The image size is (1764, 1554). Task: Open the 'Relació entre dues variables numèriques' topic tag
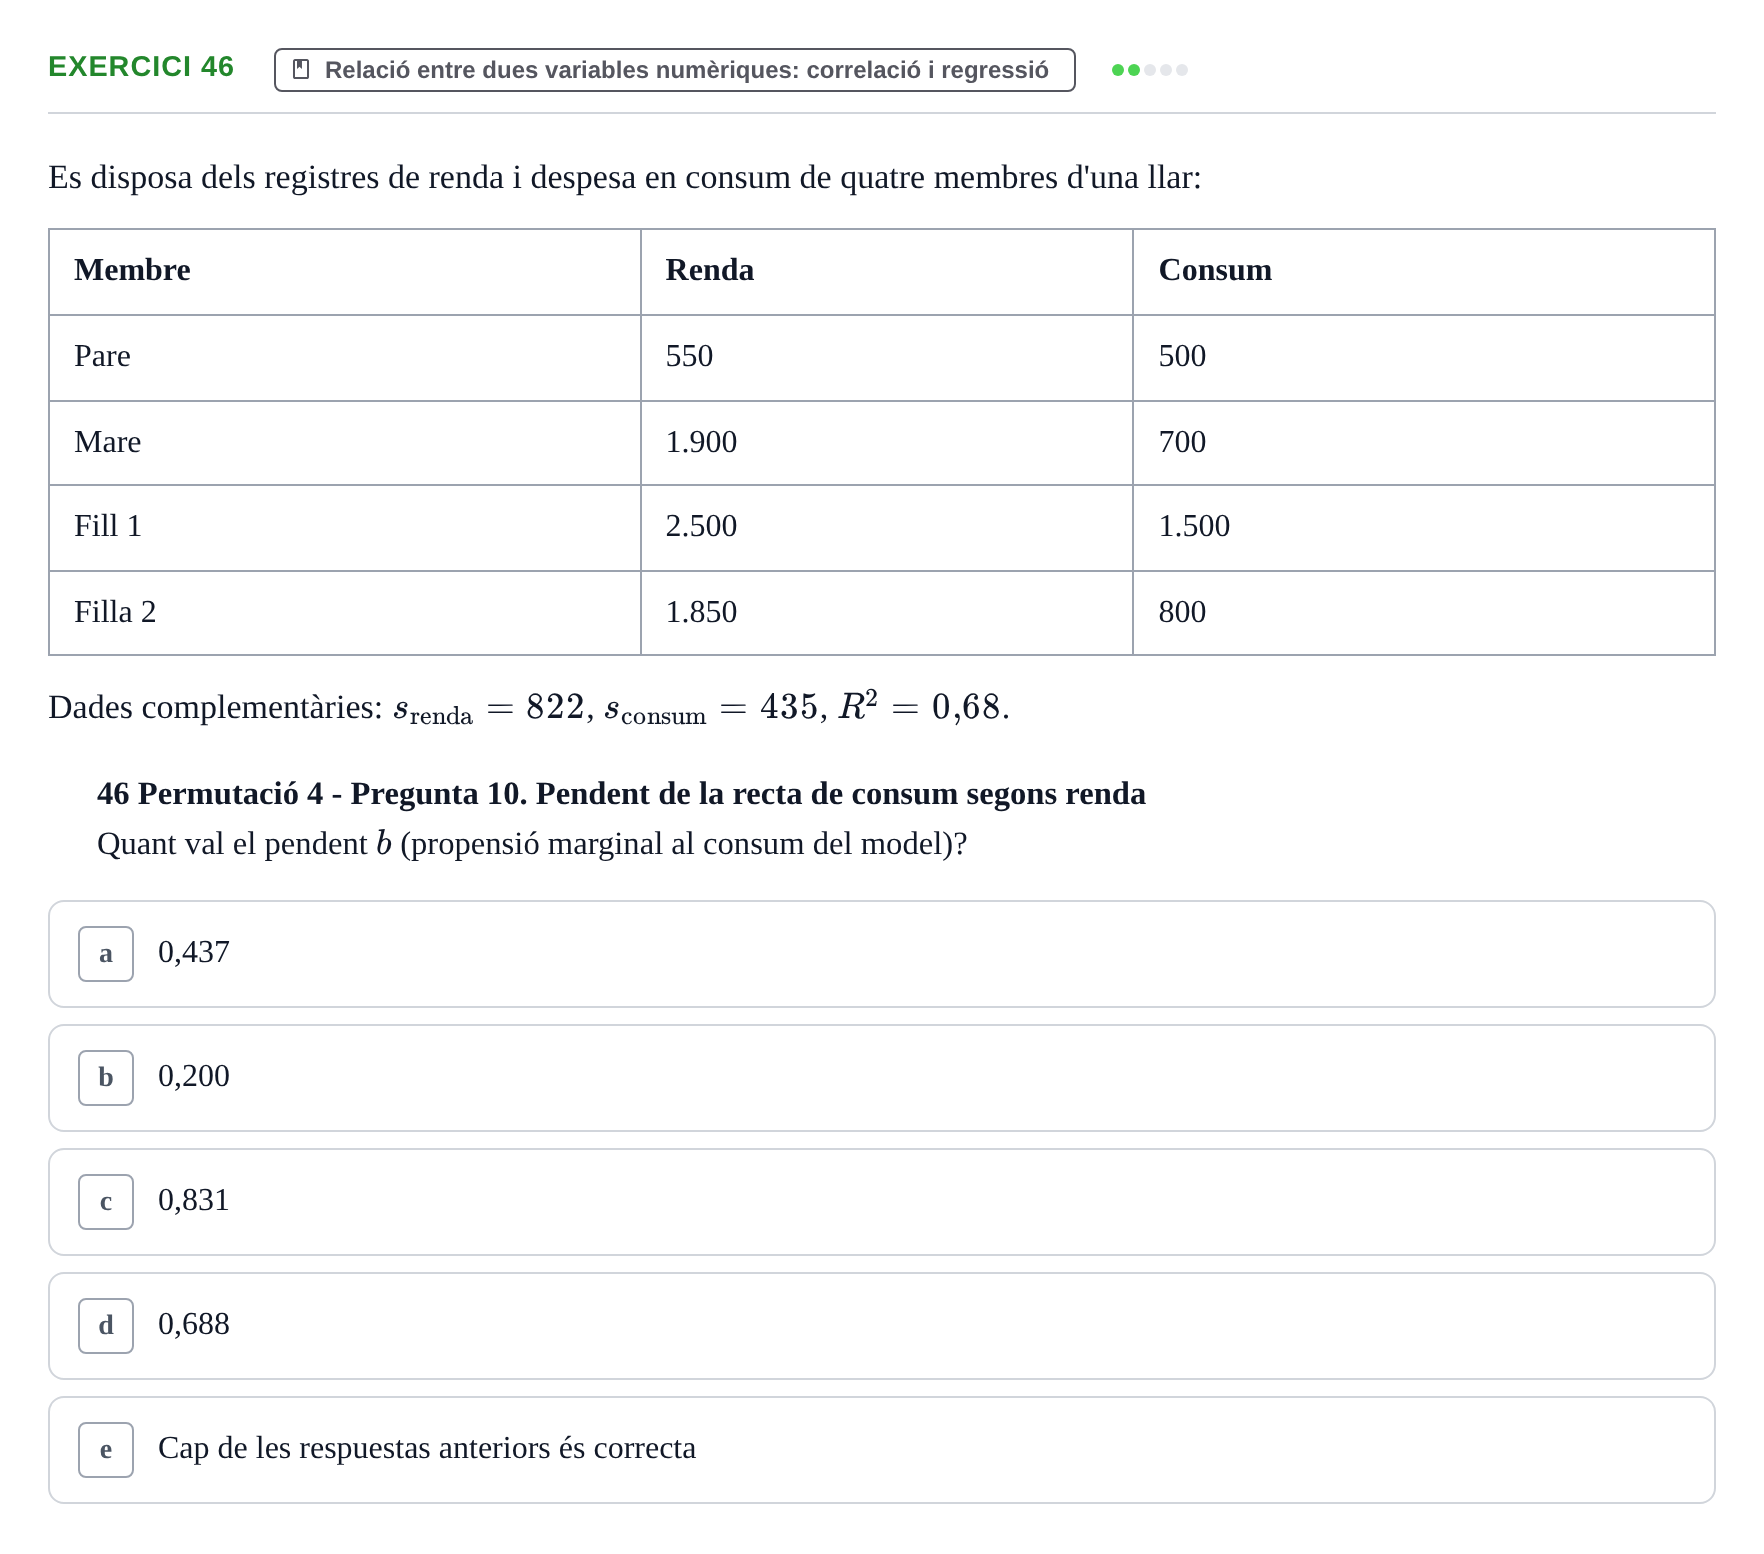[x=675, y=70]
